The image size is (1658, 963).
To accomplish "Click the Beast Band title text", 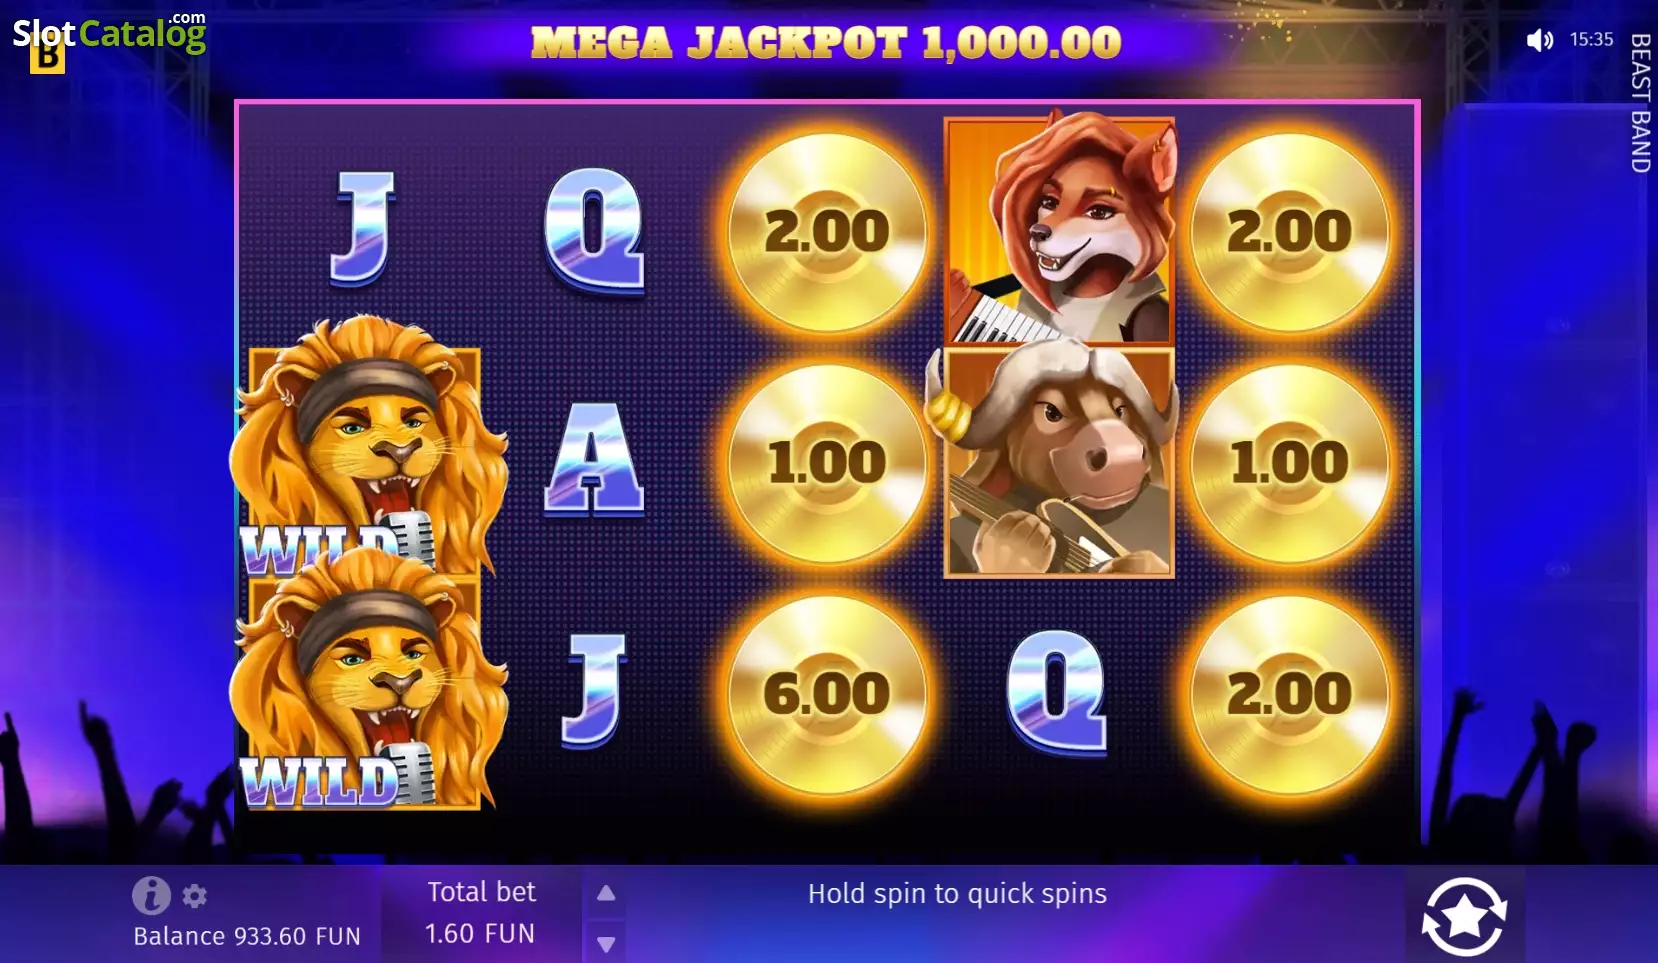I will (1640, 103).
